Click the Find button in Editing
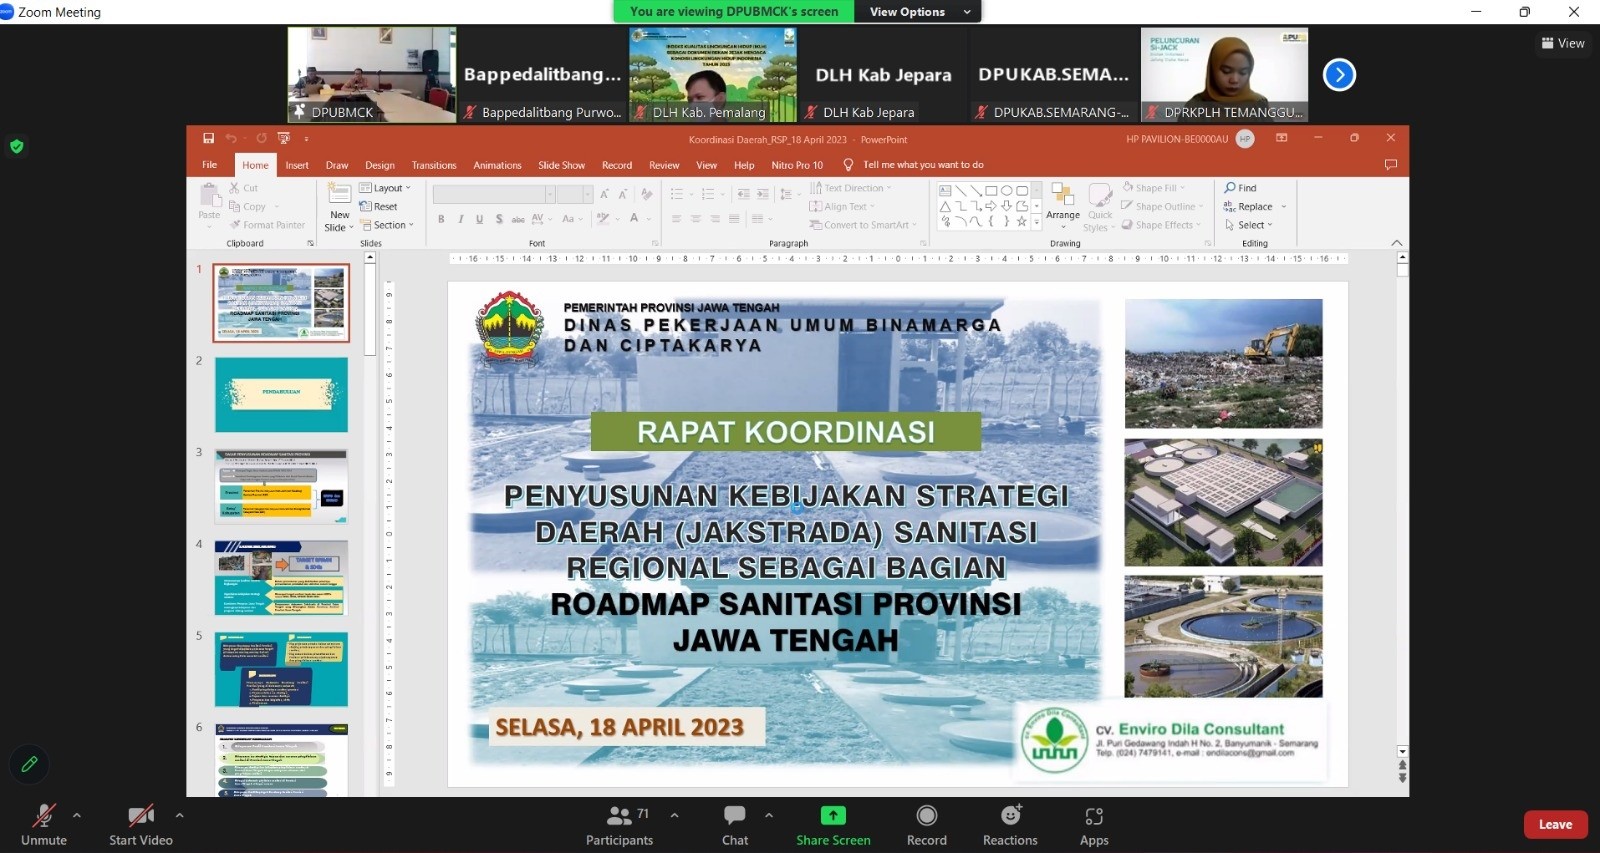The width and height of the screenshot is (1600, 853). tap(1241, 188)
